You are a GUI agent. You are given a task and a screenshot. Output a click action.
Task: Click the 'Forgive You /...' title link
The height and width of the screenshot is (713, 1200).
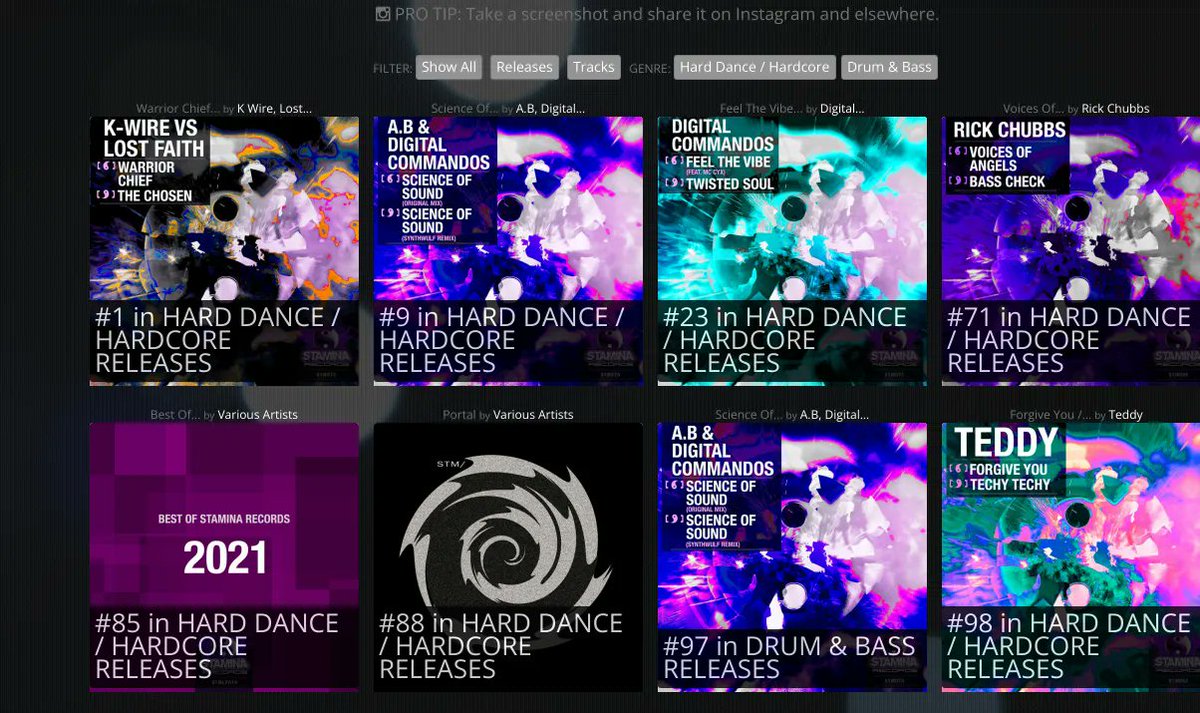(x=1050, y=414)
